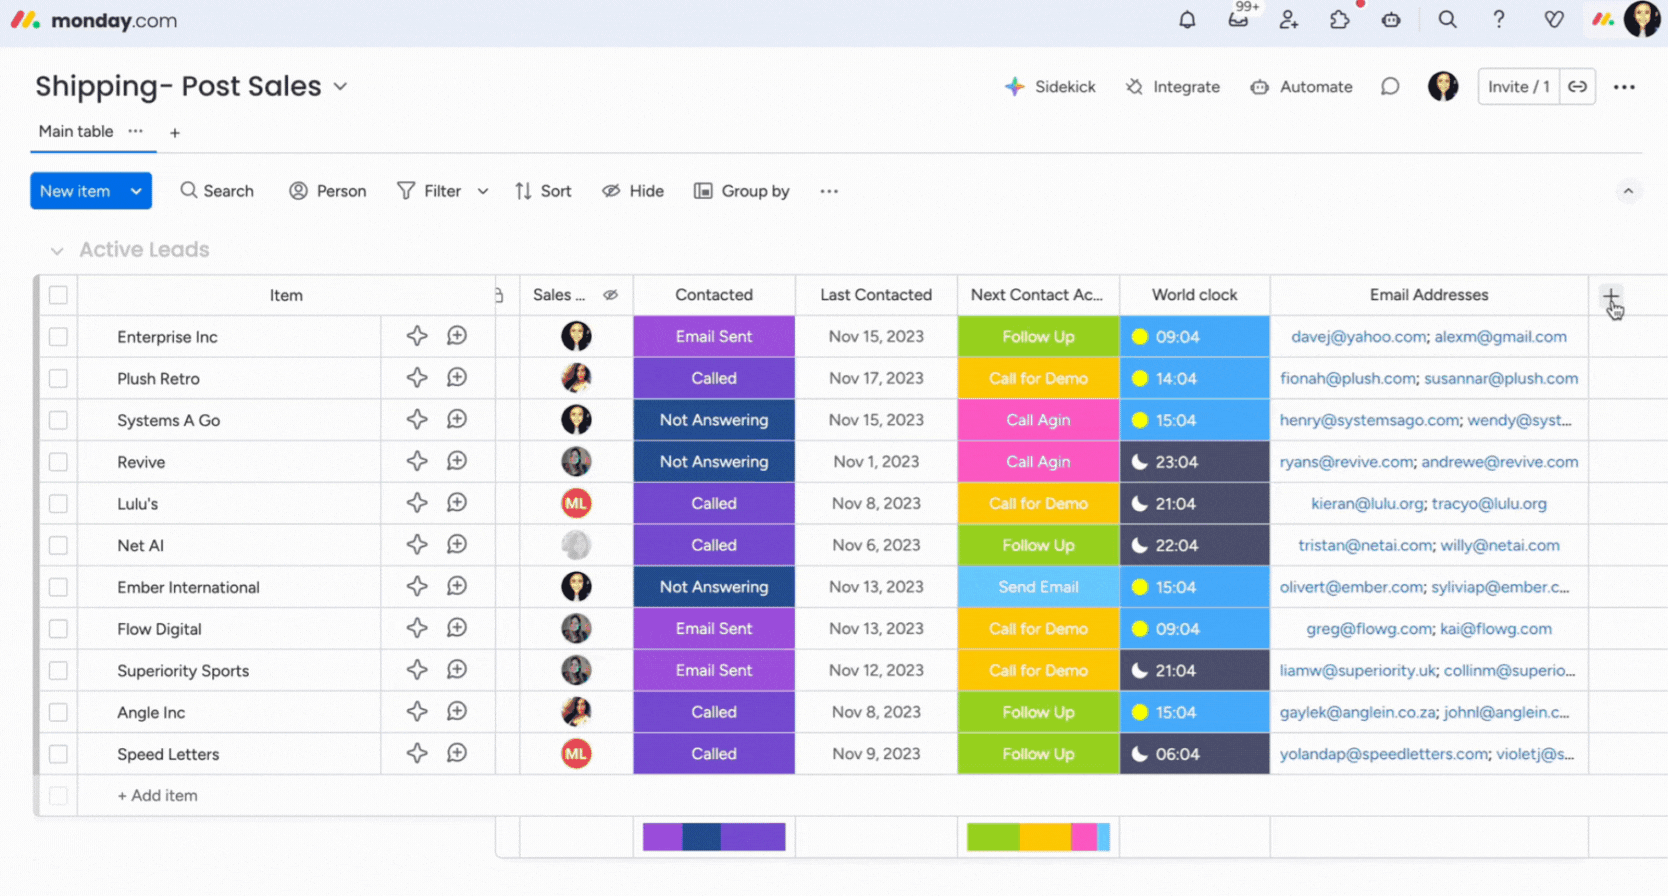
Task: Open the notifications bell
Action: (1187, 20)
